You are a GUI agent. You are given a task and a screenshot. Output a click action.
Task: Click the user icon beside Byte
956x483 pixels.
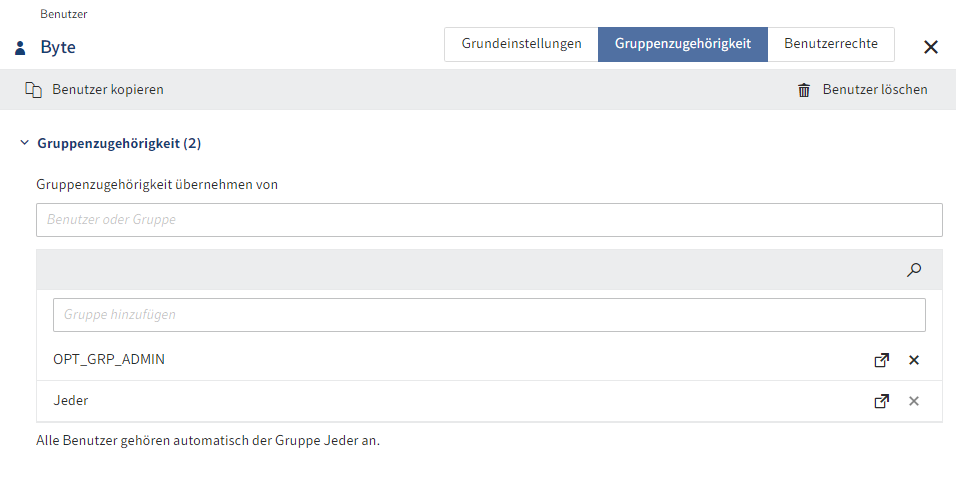(x=20, y=48)
